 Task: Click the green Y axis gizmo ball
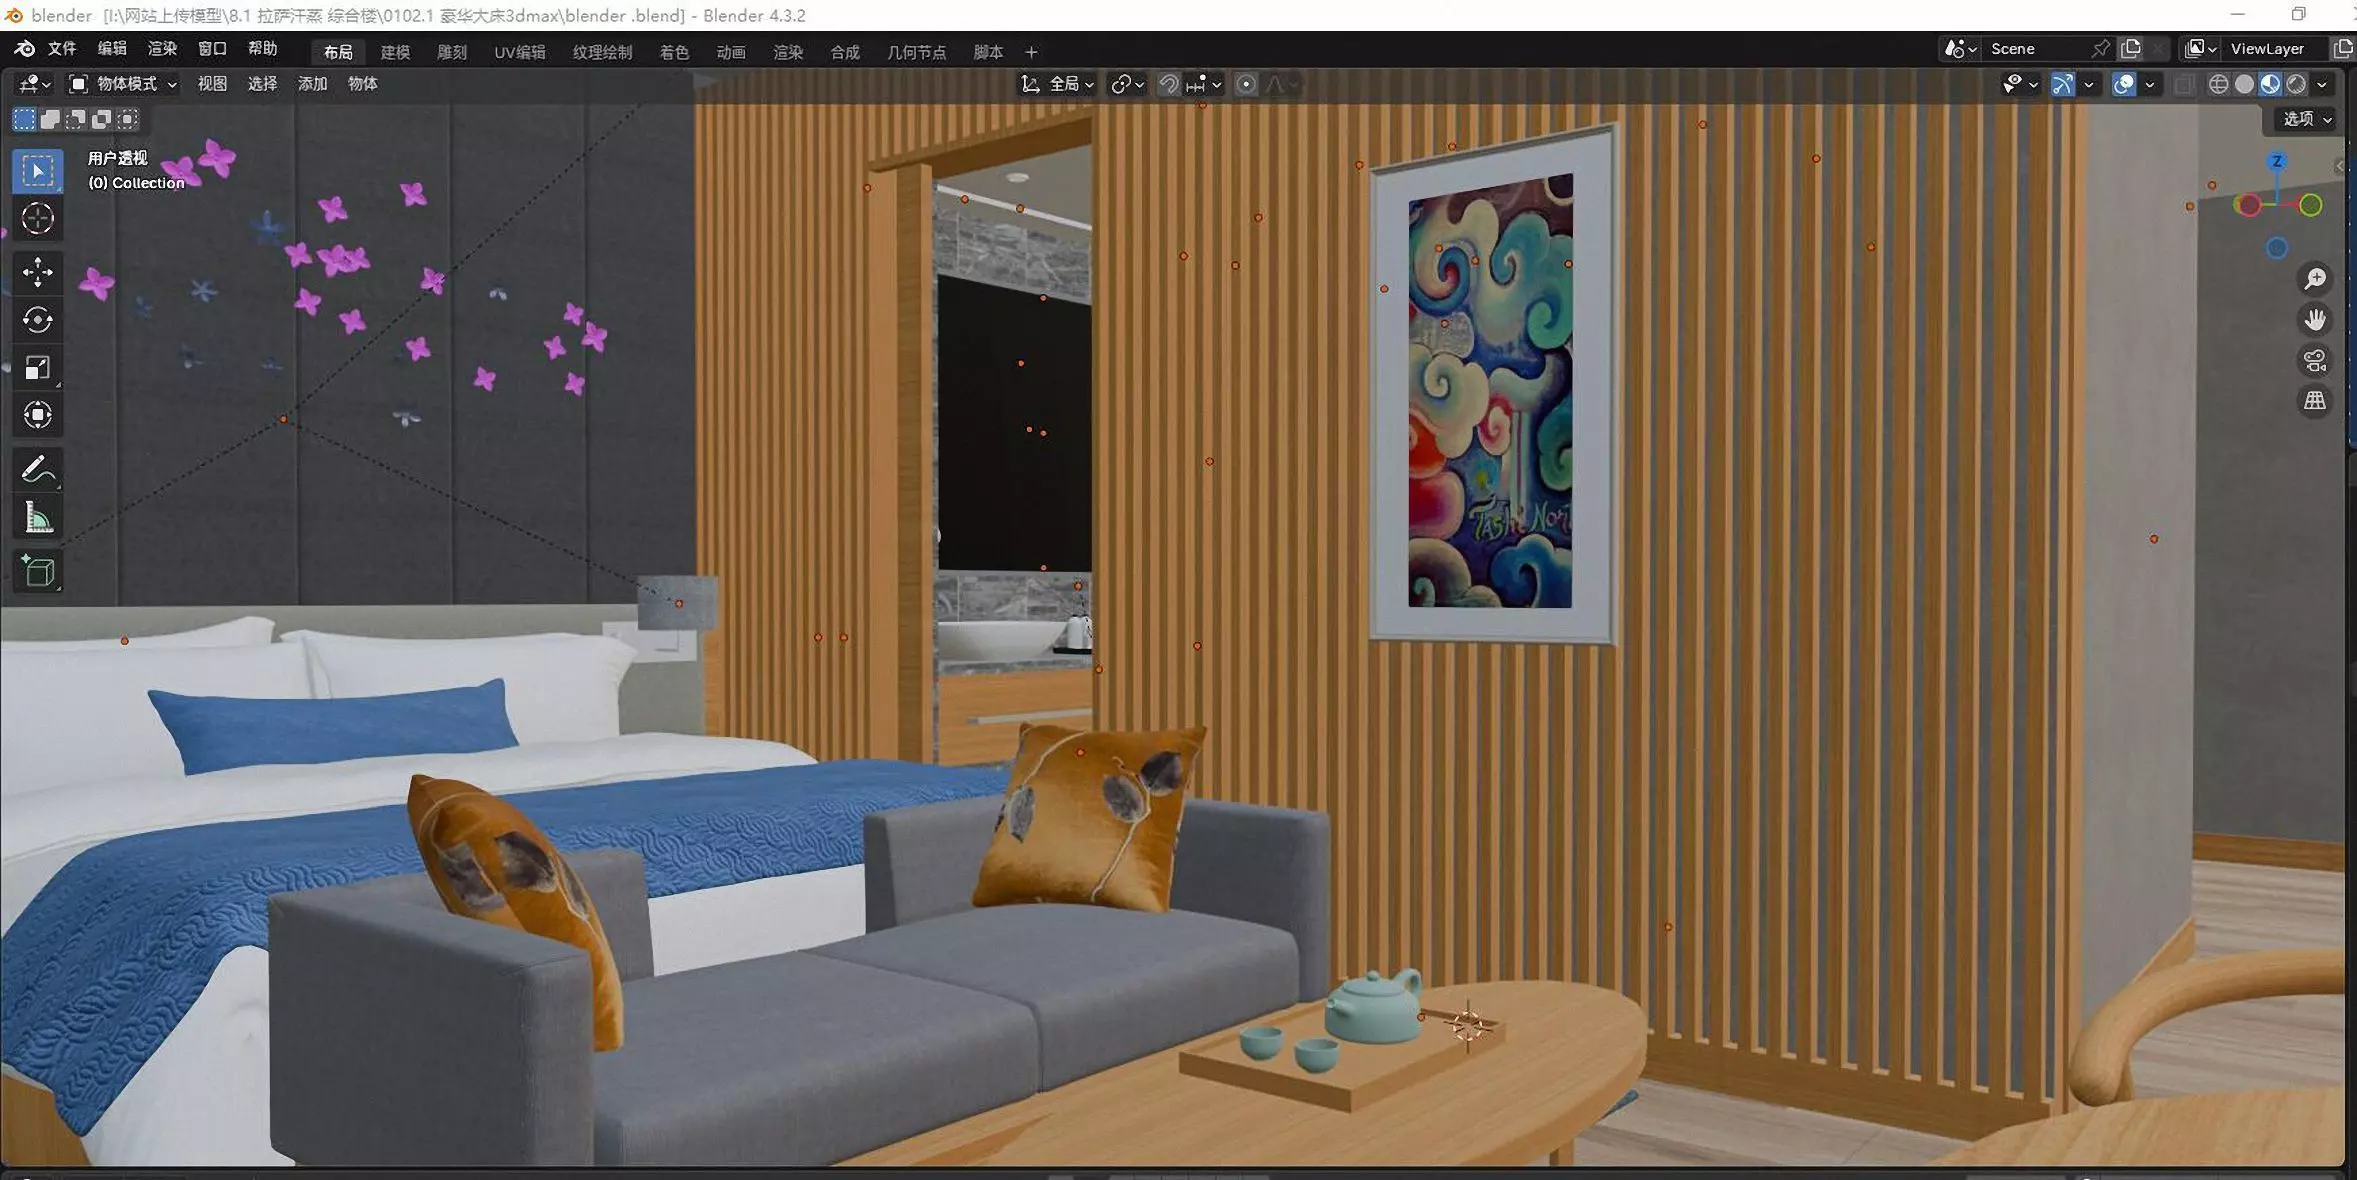(2310, 205)
